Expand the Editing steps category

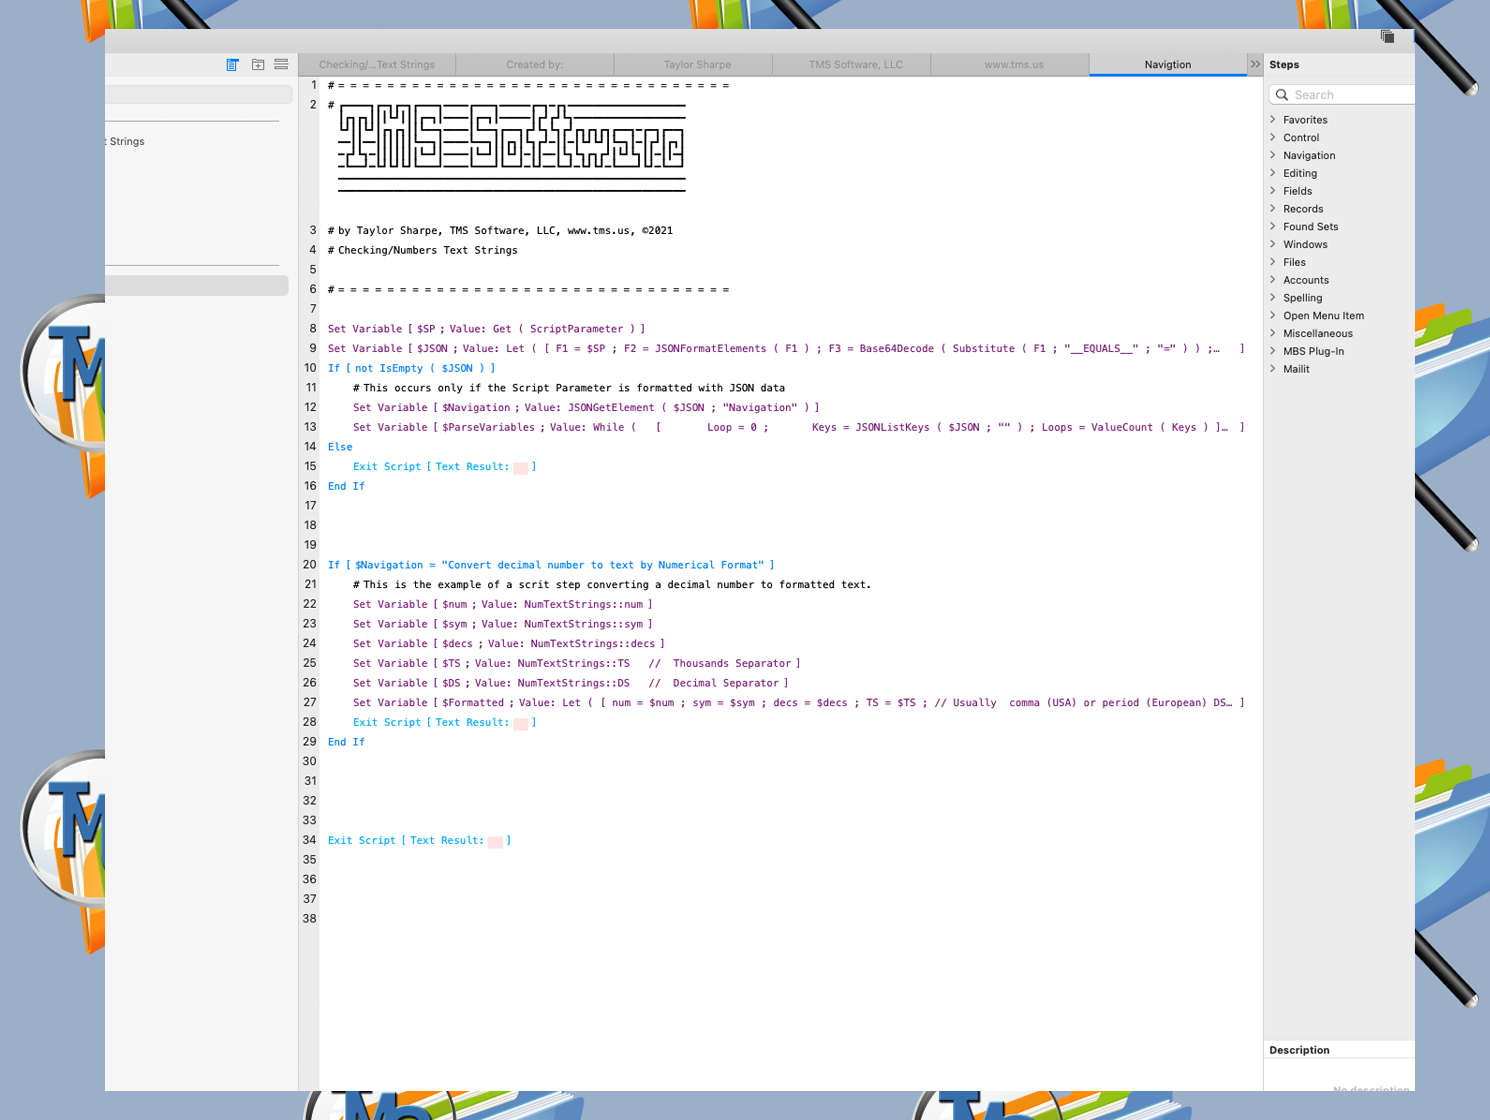[1273, 173]
